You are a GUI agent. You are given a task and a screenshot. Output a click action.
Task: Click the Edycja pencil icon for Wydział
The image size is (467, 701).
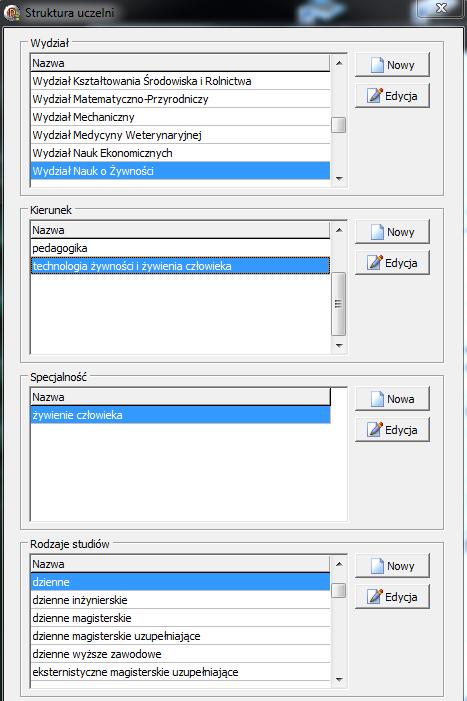(374, 95)
